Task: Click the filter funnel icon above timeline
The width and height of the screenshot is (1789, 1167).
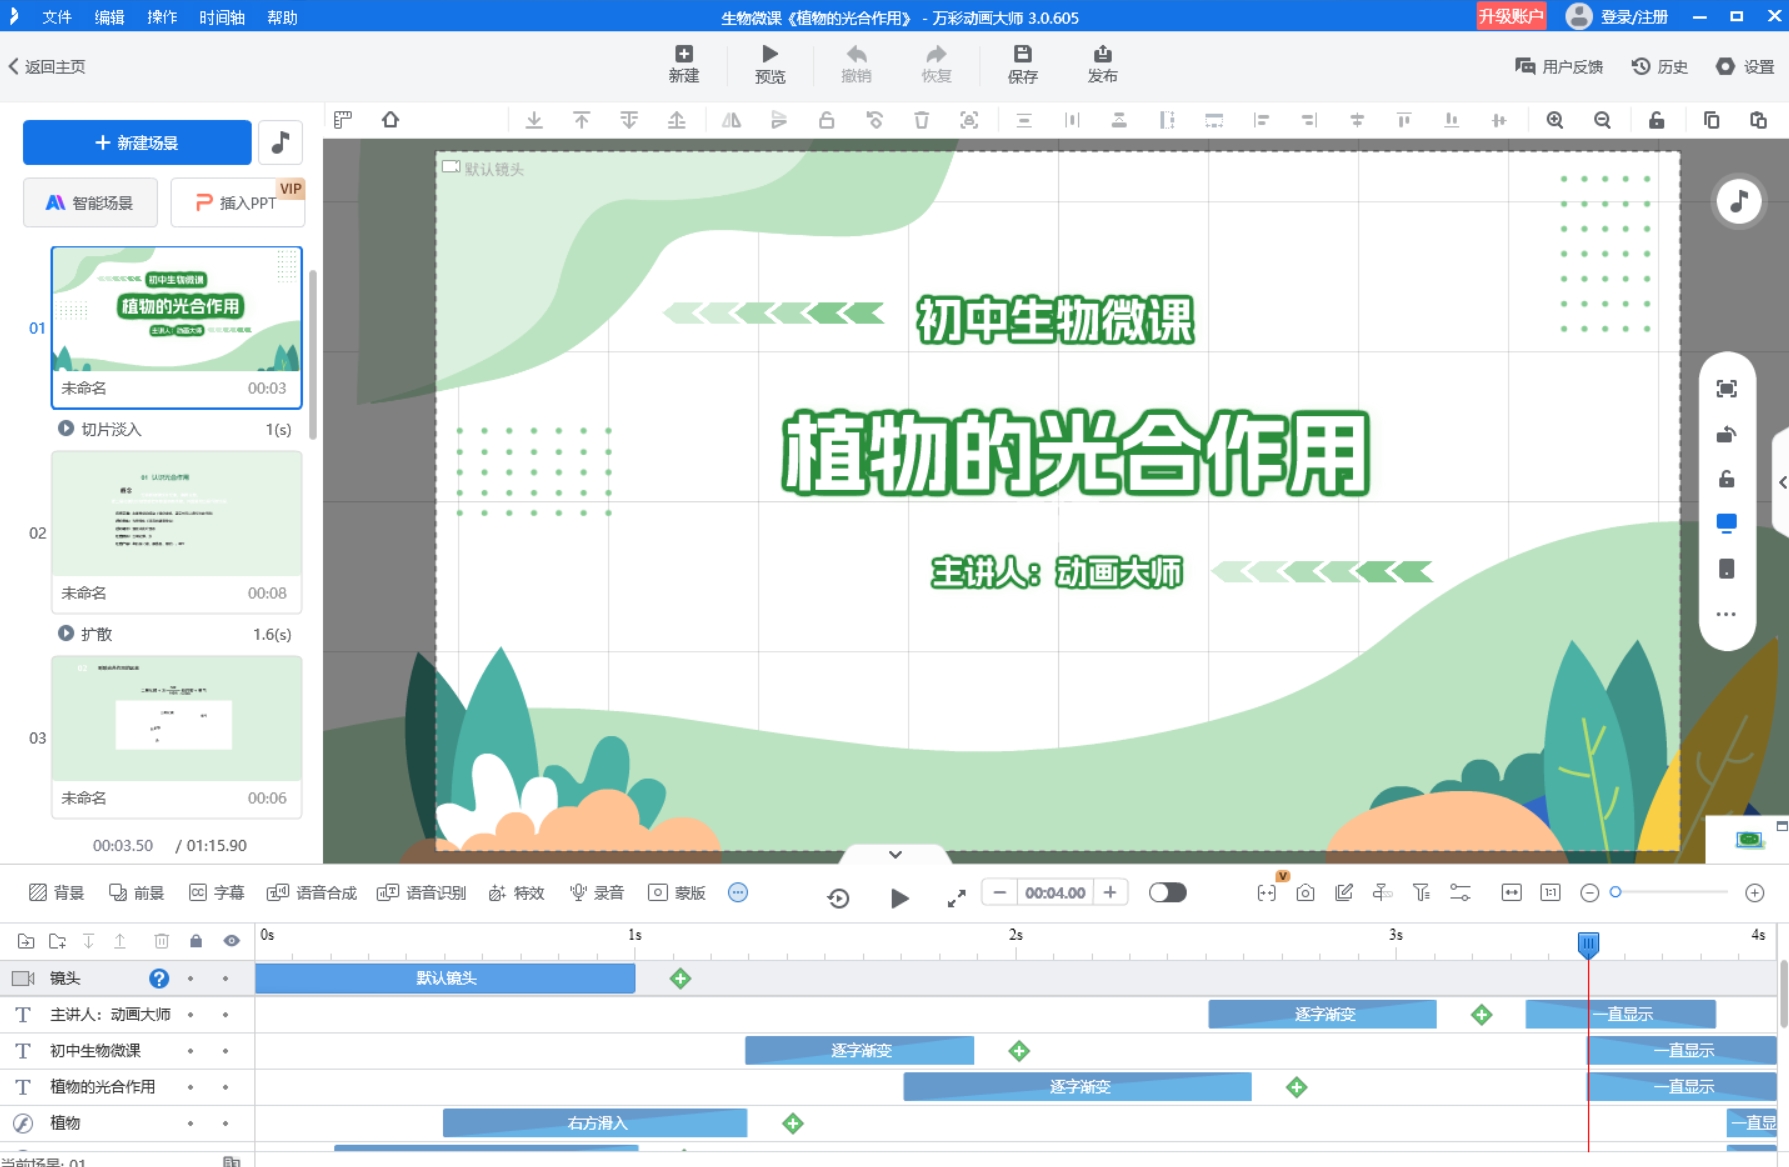Action: tap(1421, 893)
